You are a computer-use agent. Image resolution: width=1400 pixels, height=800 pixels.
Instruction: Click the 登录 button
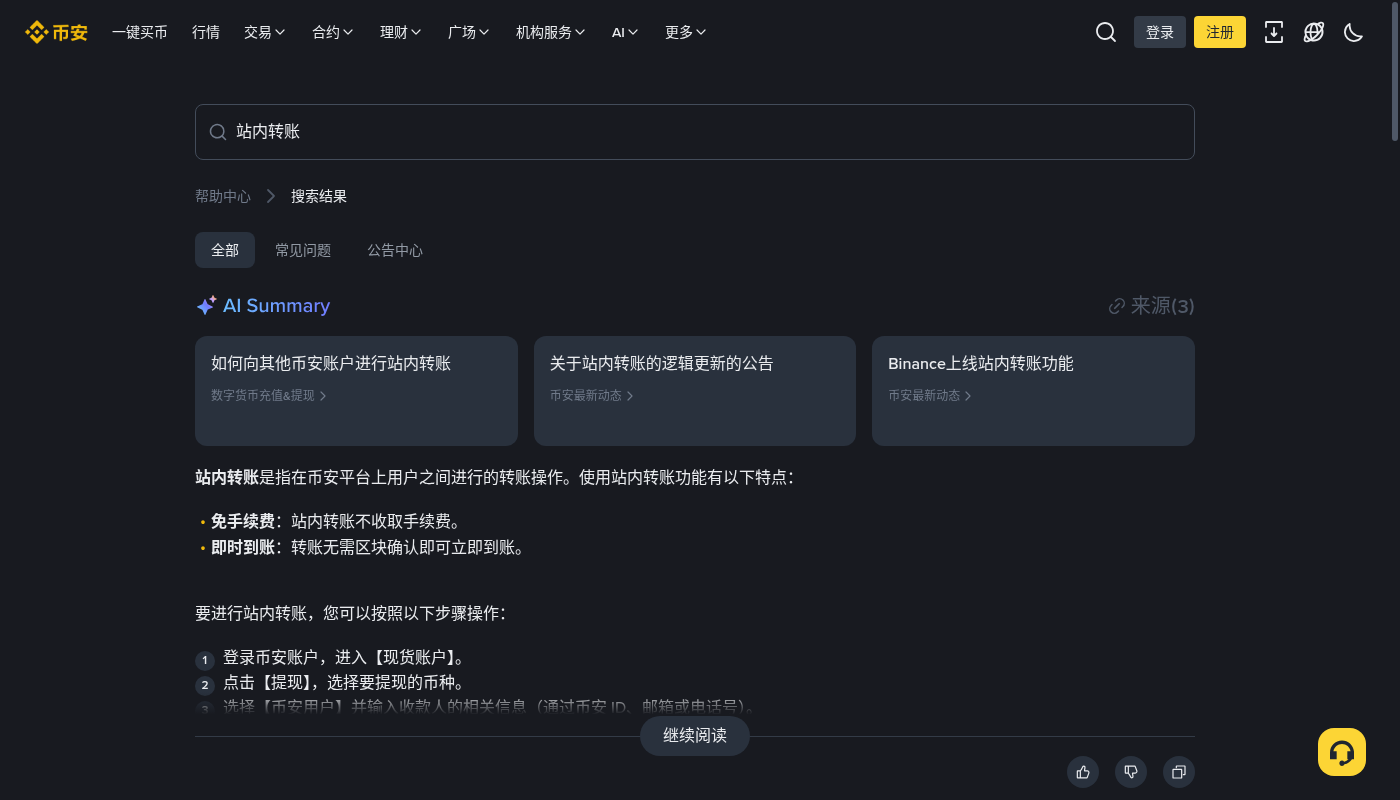1160,32
